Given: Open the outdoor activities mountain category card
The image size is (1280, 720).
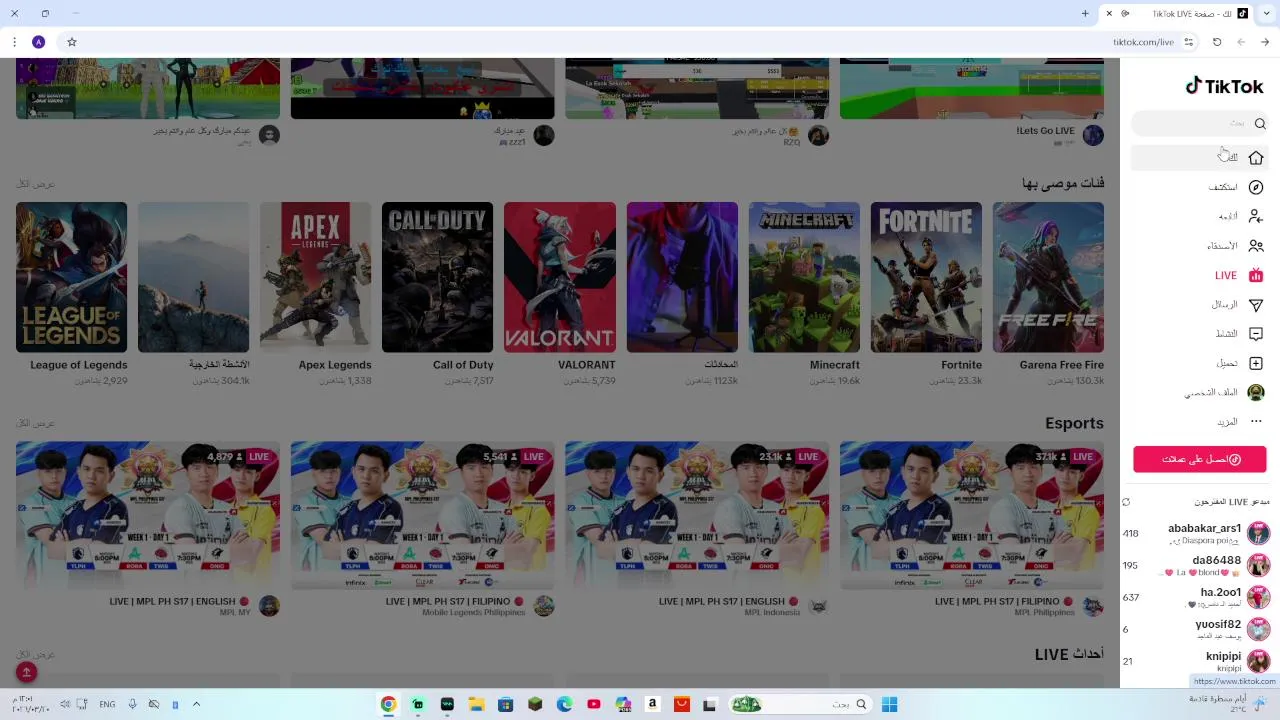Looking at the screenshot, I should point(193,277).
